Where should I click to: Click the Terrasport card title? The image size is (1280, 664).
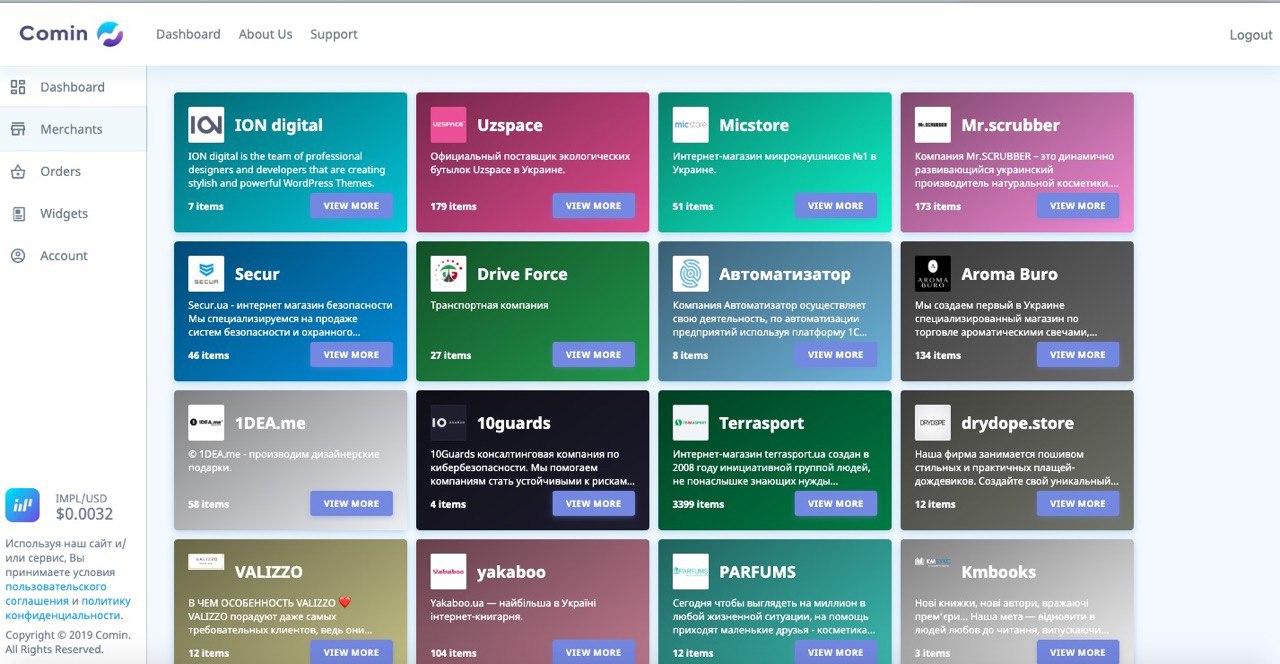click(761, 423)
